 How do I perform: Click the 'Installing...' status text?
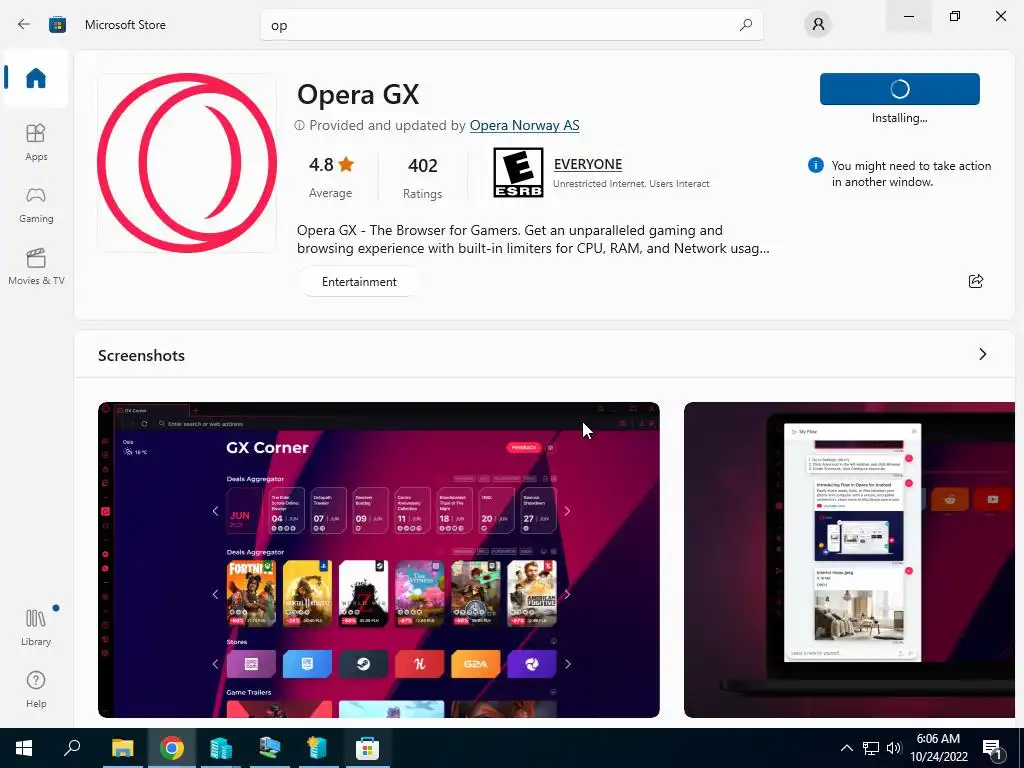(x=899, y=118)
